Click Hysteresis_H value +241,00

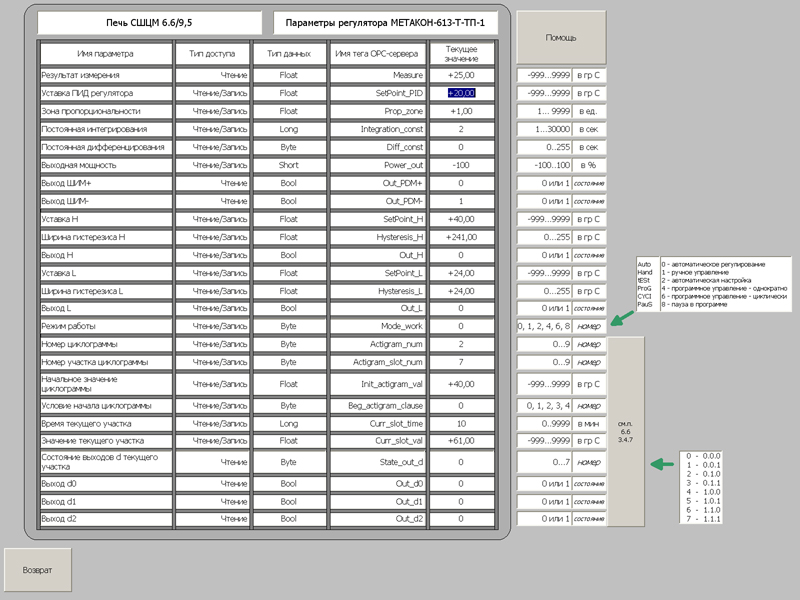click(x=462, y=237)
